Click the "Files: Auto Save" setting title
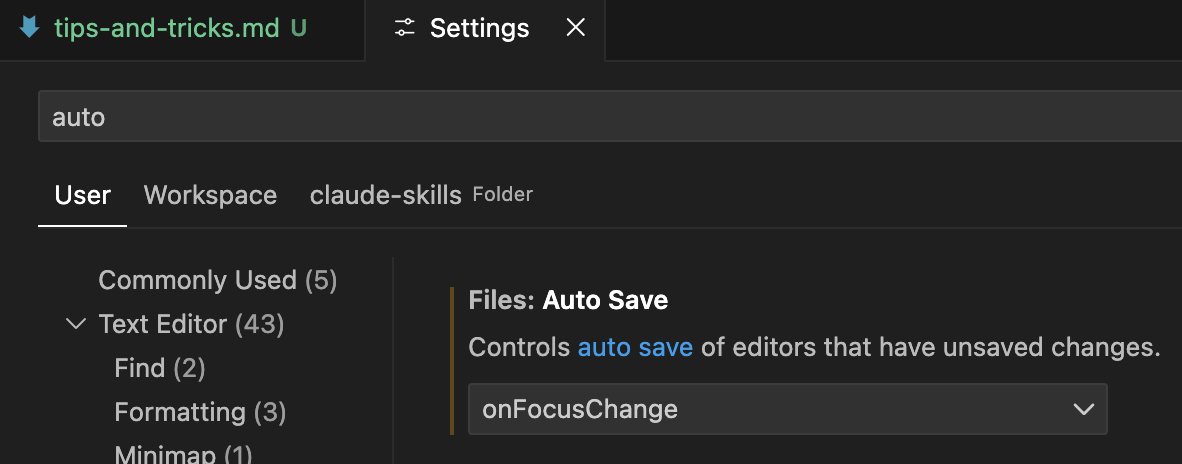The height and width of the screenshot is (464, 1182). [568, 300]
